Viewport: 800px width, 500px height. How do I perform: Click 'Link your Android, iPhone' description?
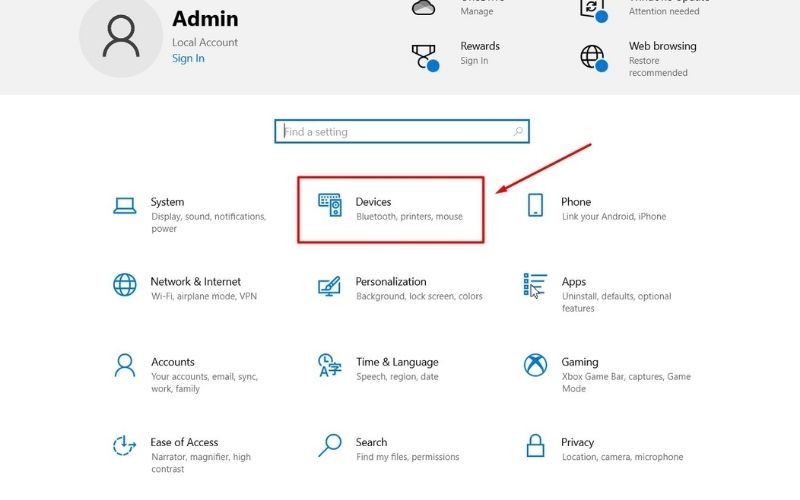tap(614, 217)
